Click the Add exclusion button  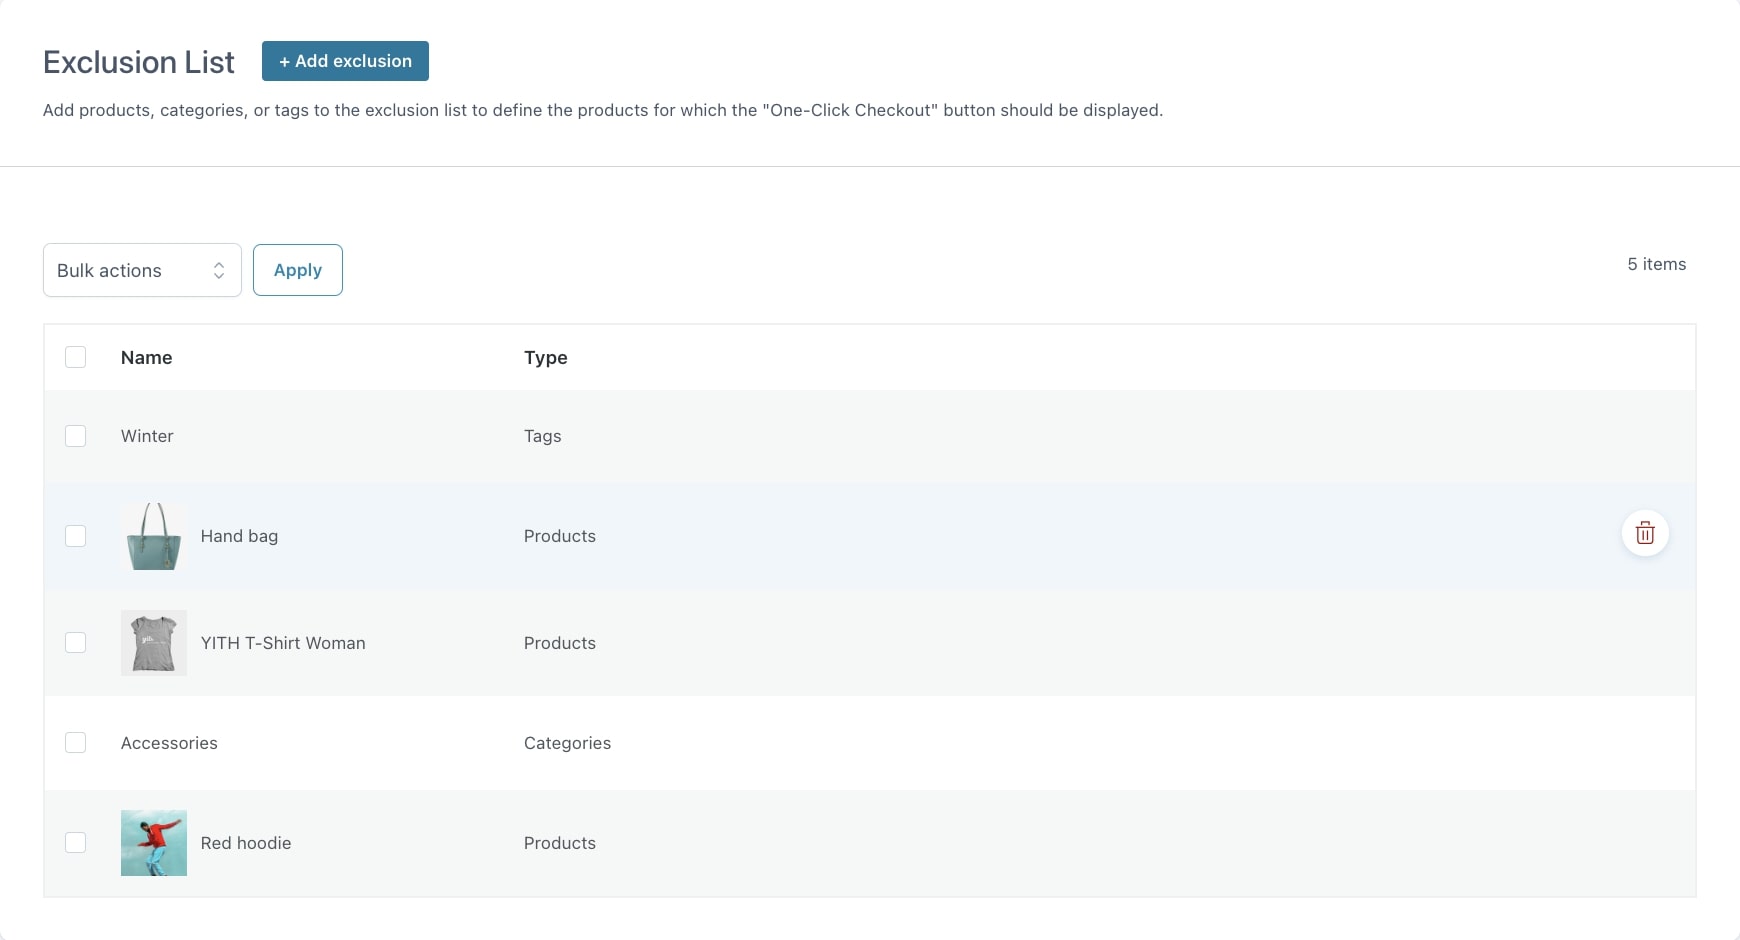click(x=345, y=61)
